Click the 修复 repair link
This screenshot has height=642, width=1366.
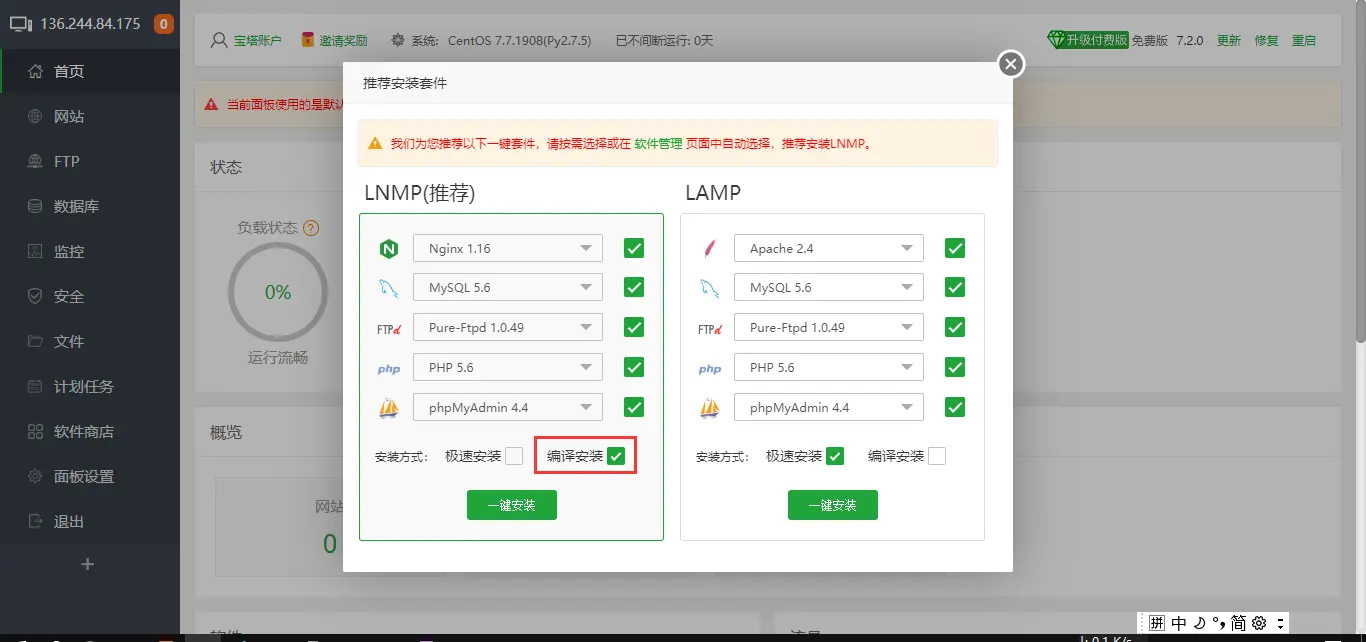pyautogui.click(x=1267, y=40)
